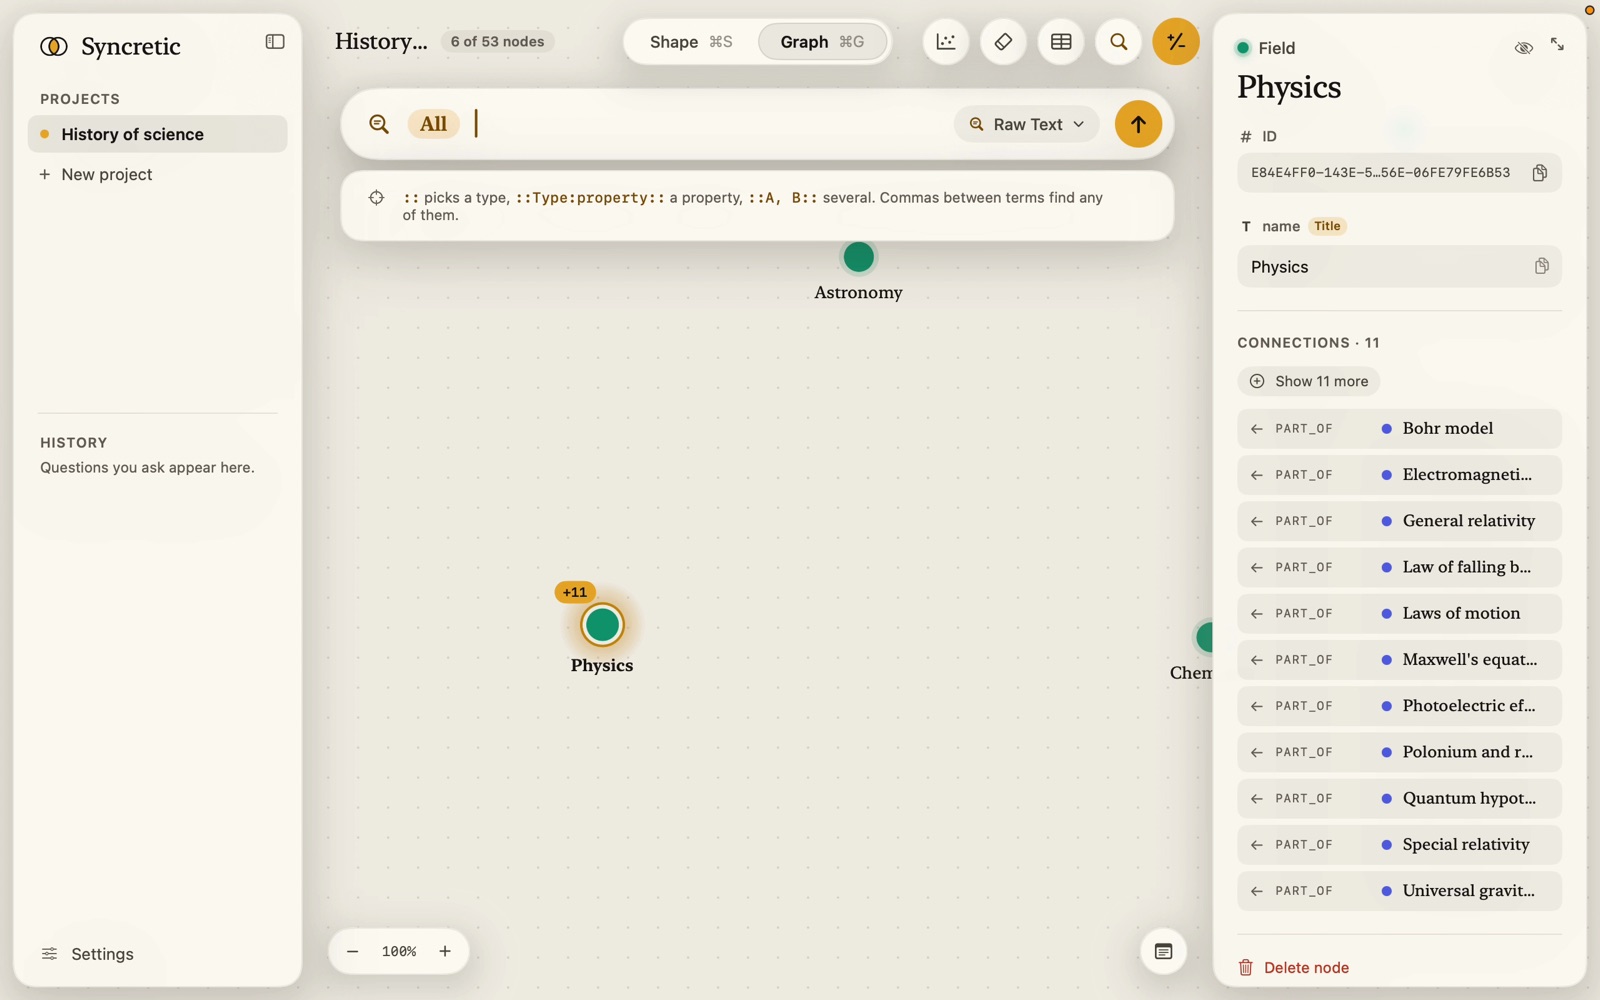Click the search magnifier toolbar icon

tap(1118, 42)
